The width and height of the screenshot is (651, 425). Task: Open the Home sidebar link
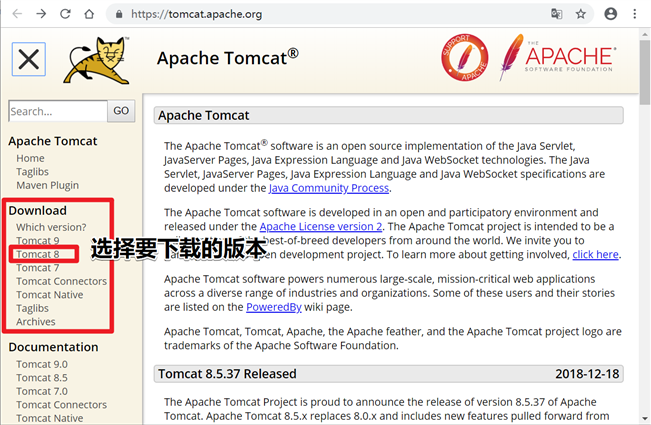click(30, 158)
